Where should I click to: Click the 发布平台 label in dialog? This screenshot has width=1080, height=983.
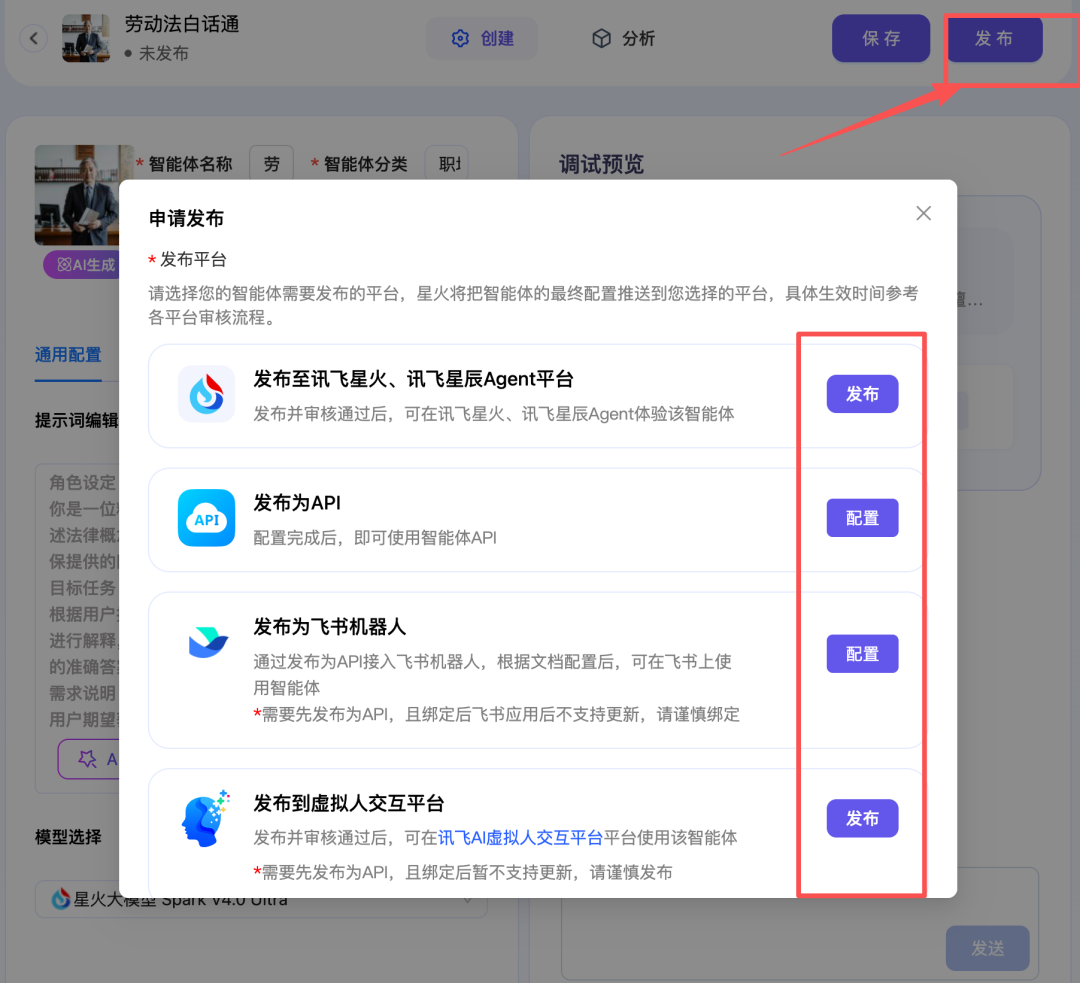pyautogui.click(x=193, y=260)
